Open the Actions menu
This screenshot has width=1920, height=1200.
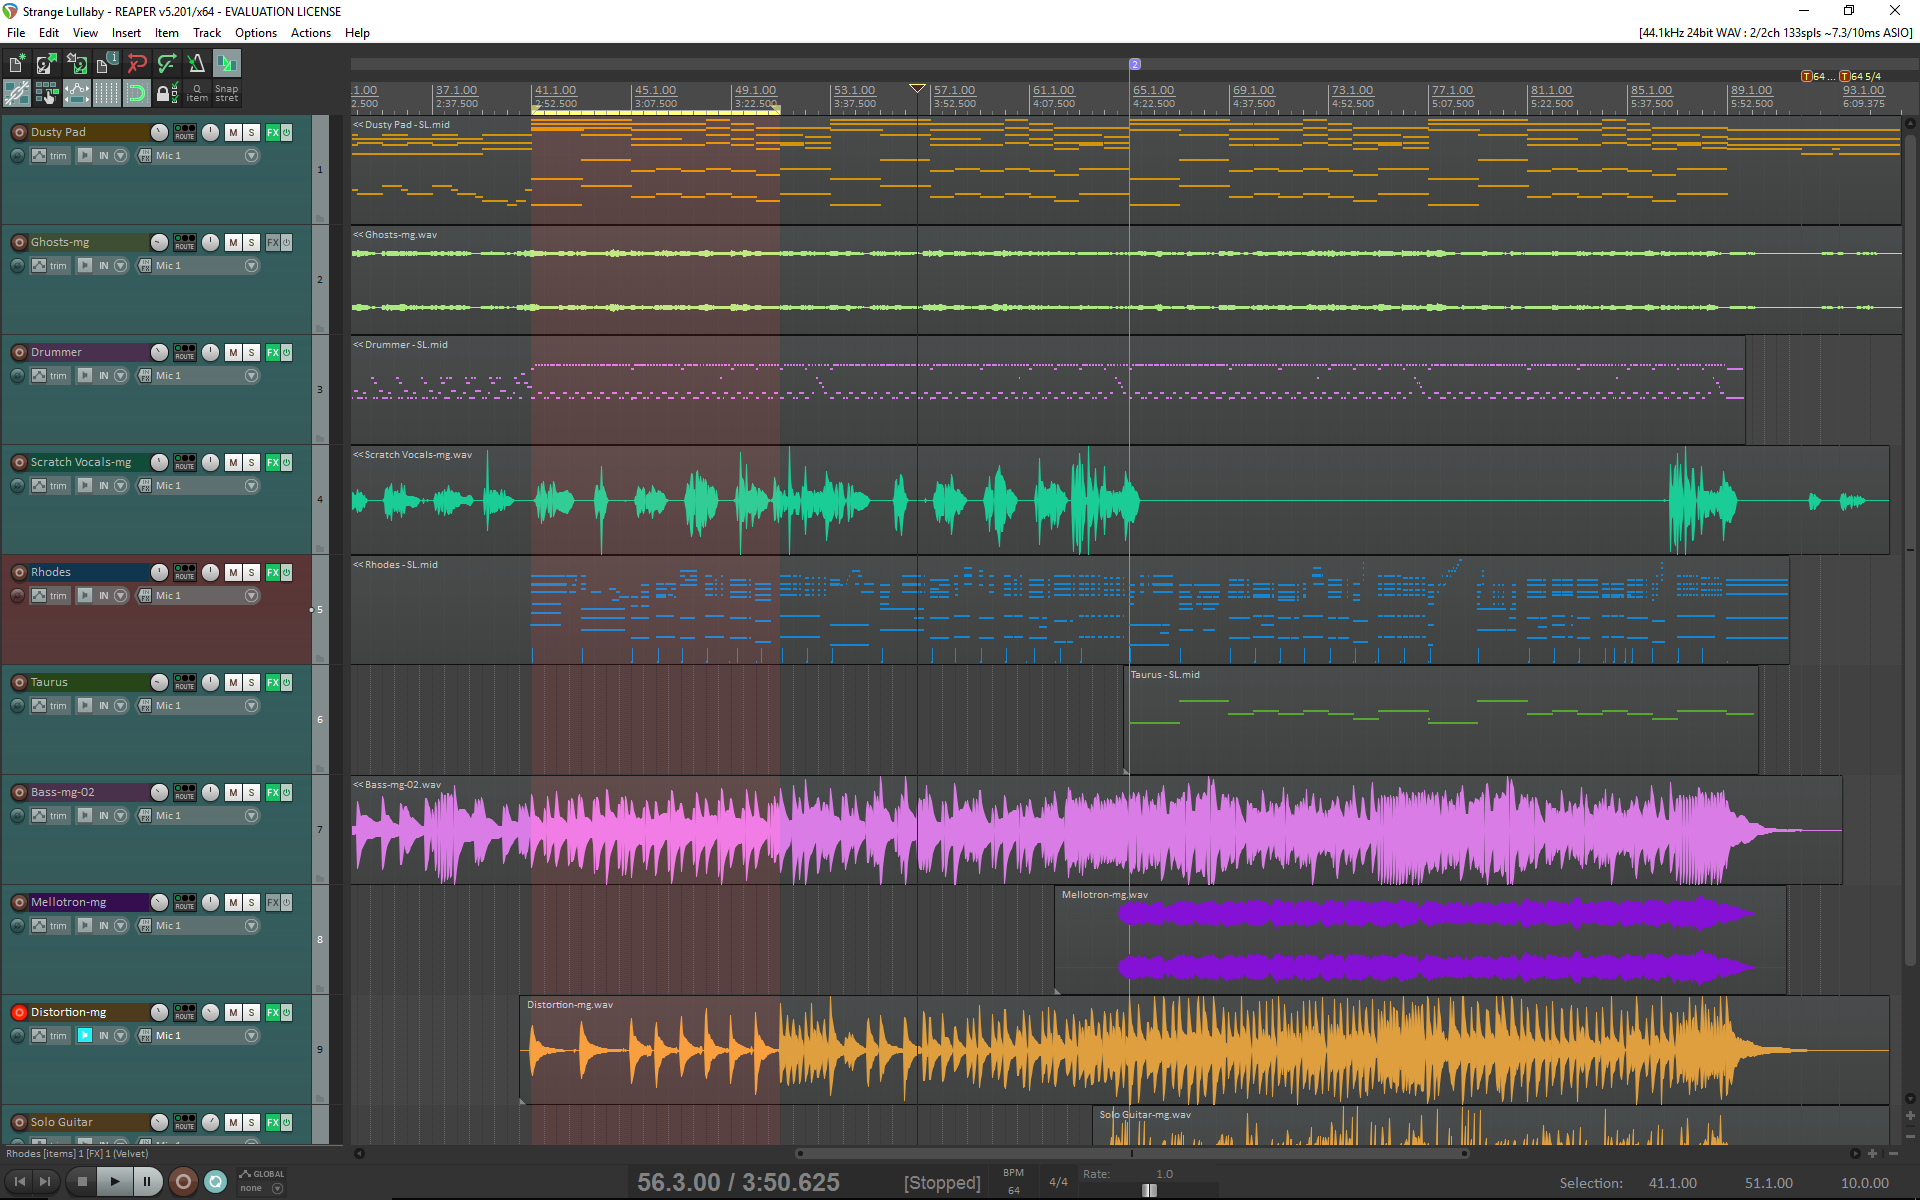pos(311,33)
